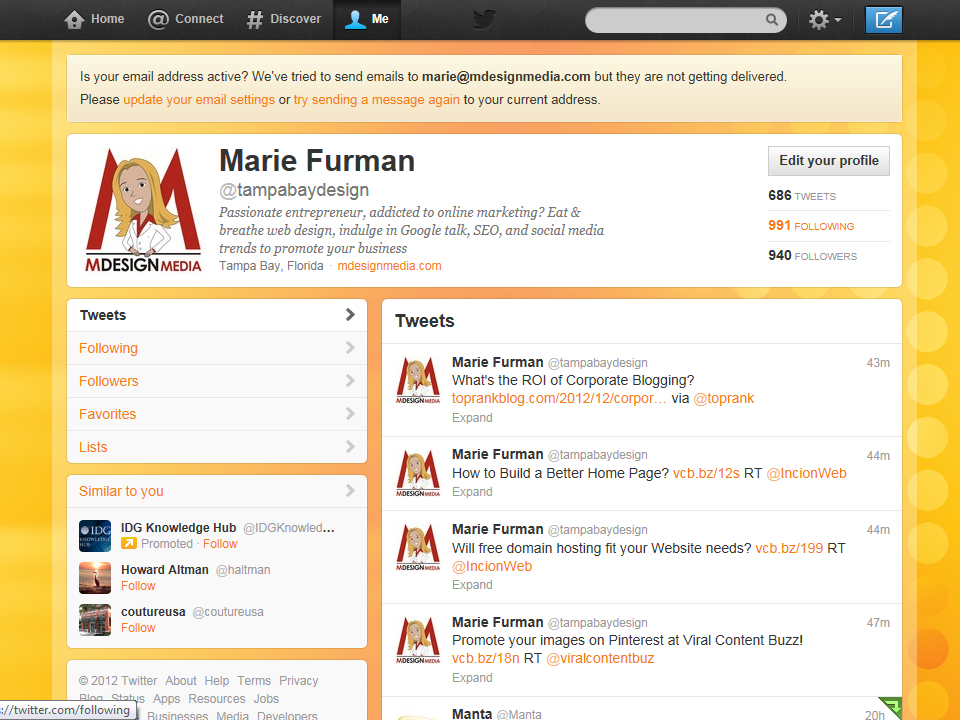Expand the free domain hosting tweet
Image resolution: width=960 pixels, height=720 pixels.
click(472, 585)
